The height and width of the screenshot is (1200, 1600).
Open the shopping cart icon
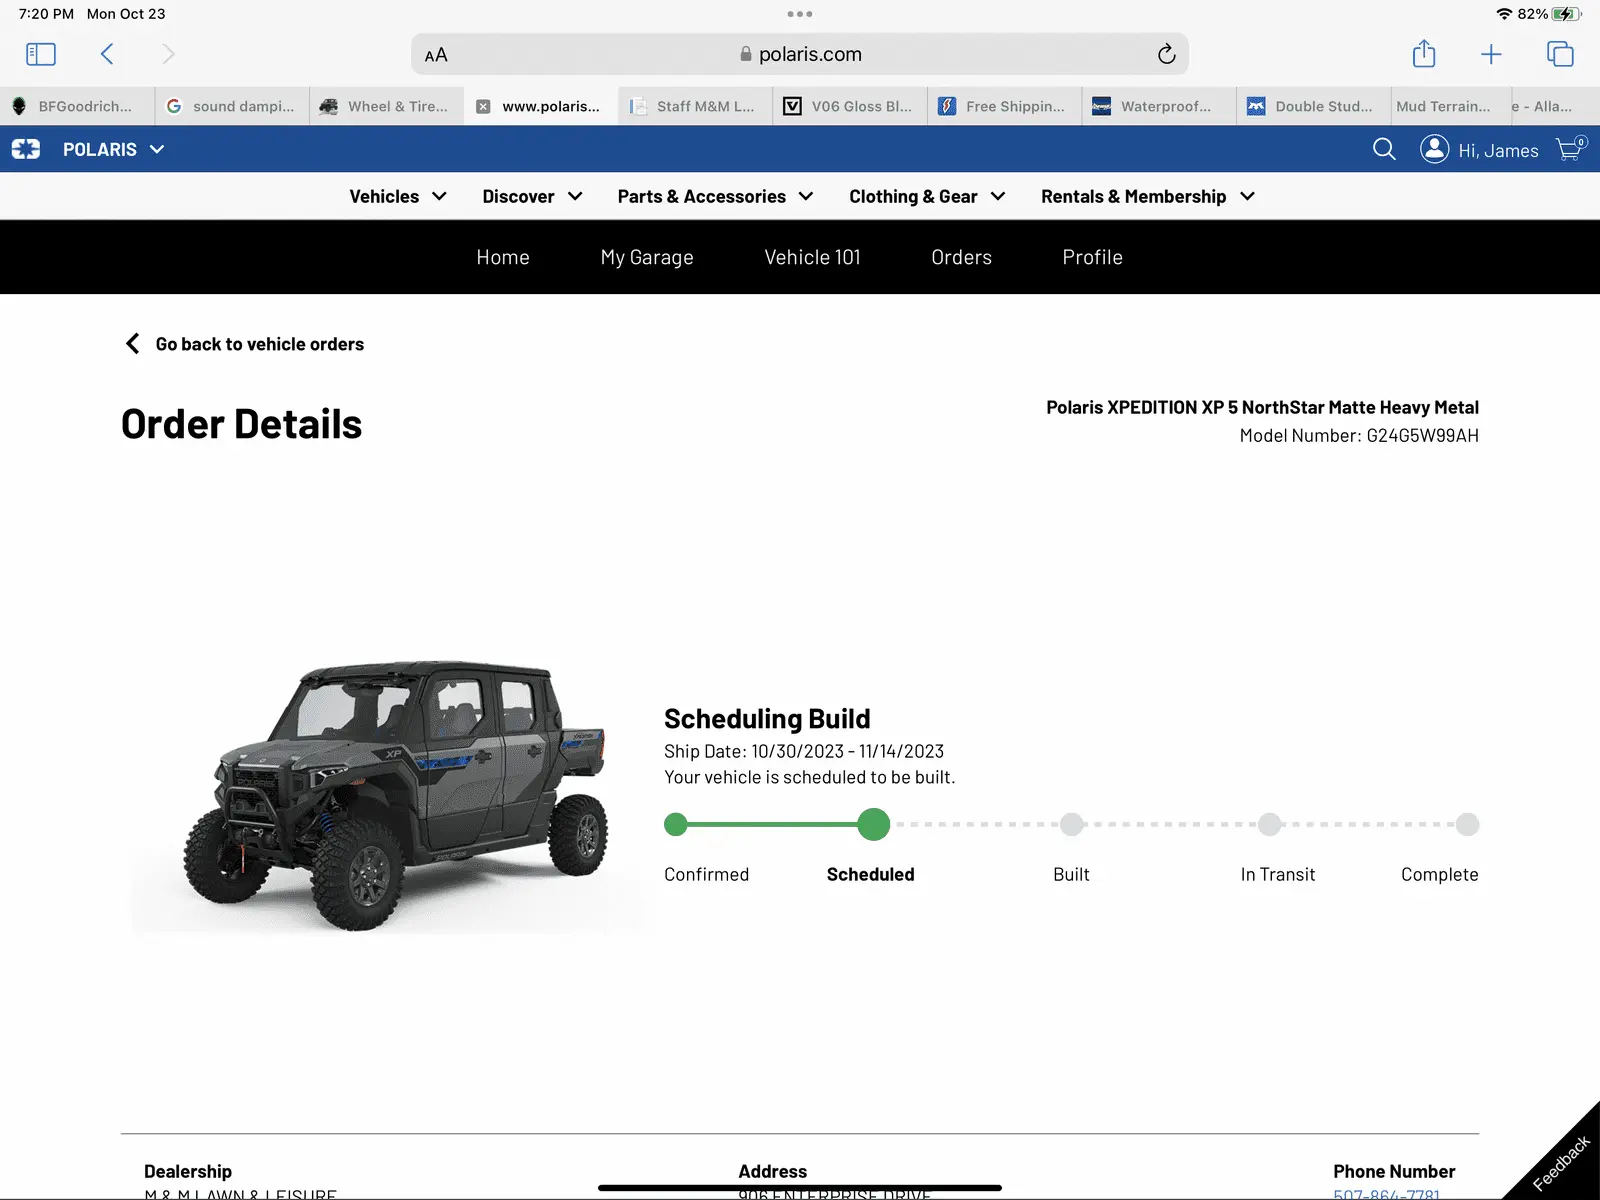(x=1571, y=149)
